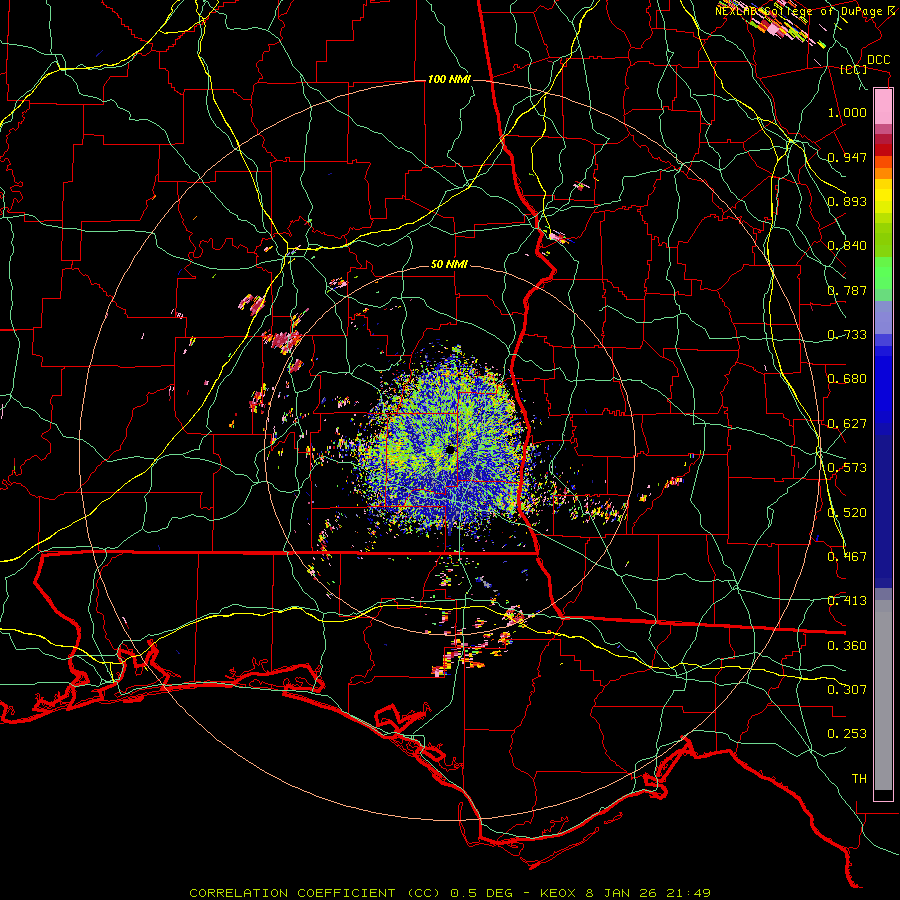900x900 pixels.
Task: Pick the lavender segment of the color bar
Action: [x=883, y=317]
